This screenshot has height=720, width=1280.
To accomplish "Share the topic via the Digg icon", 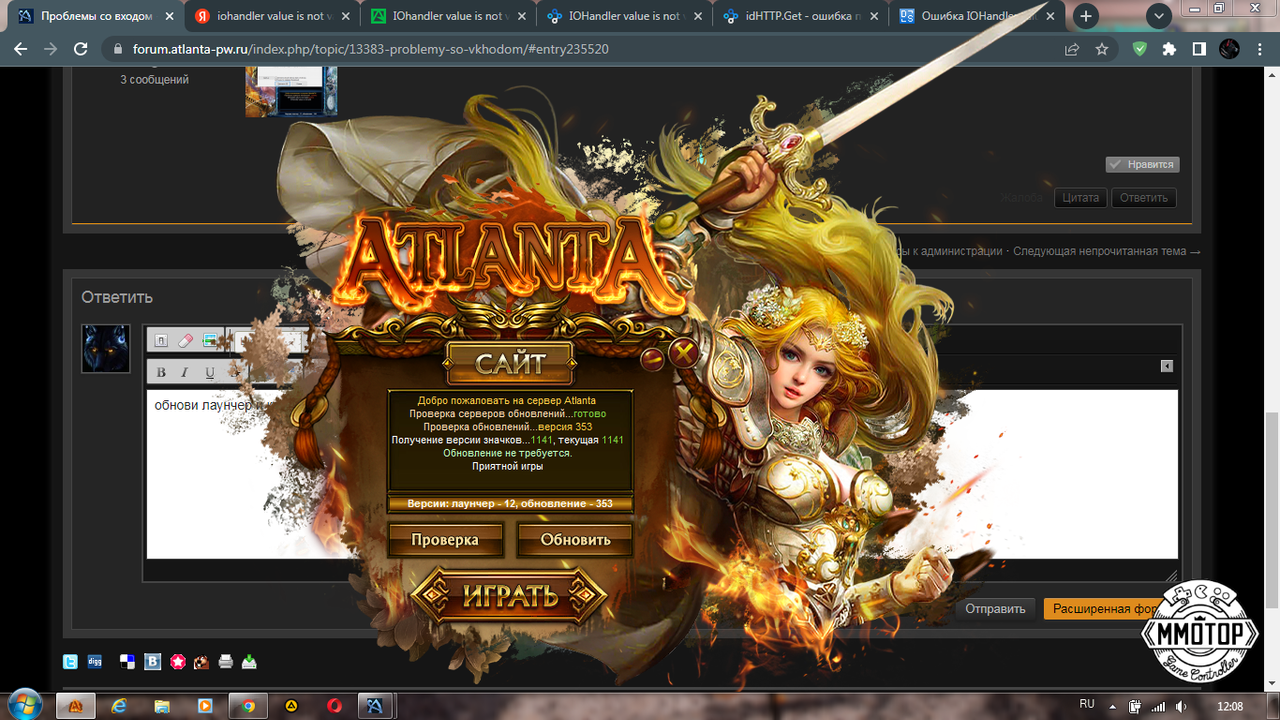I will click(95, 661).
